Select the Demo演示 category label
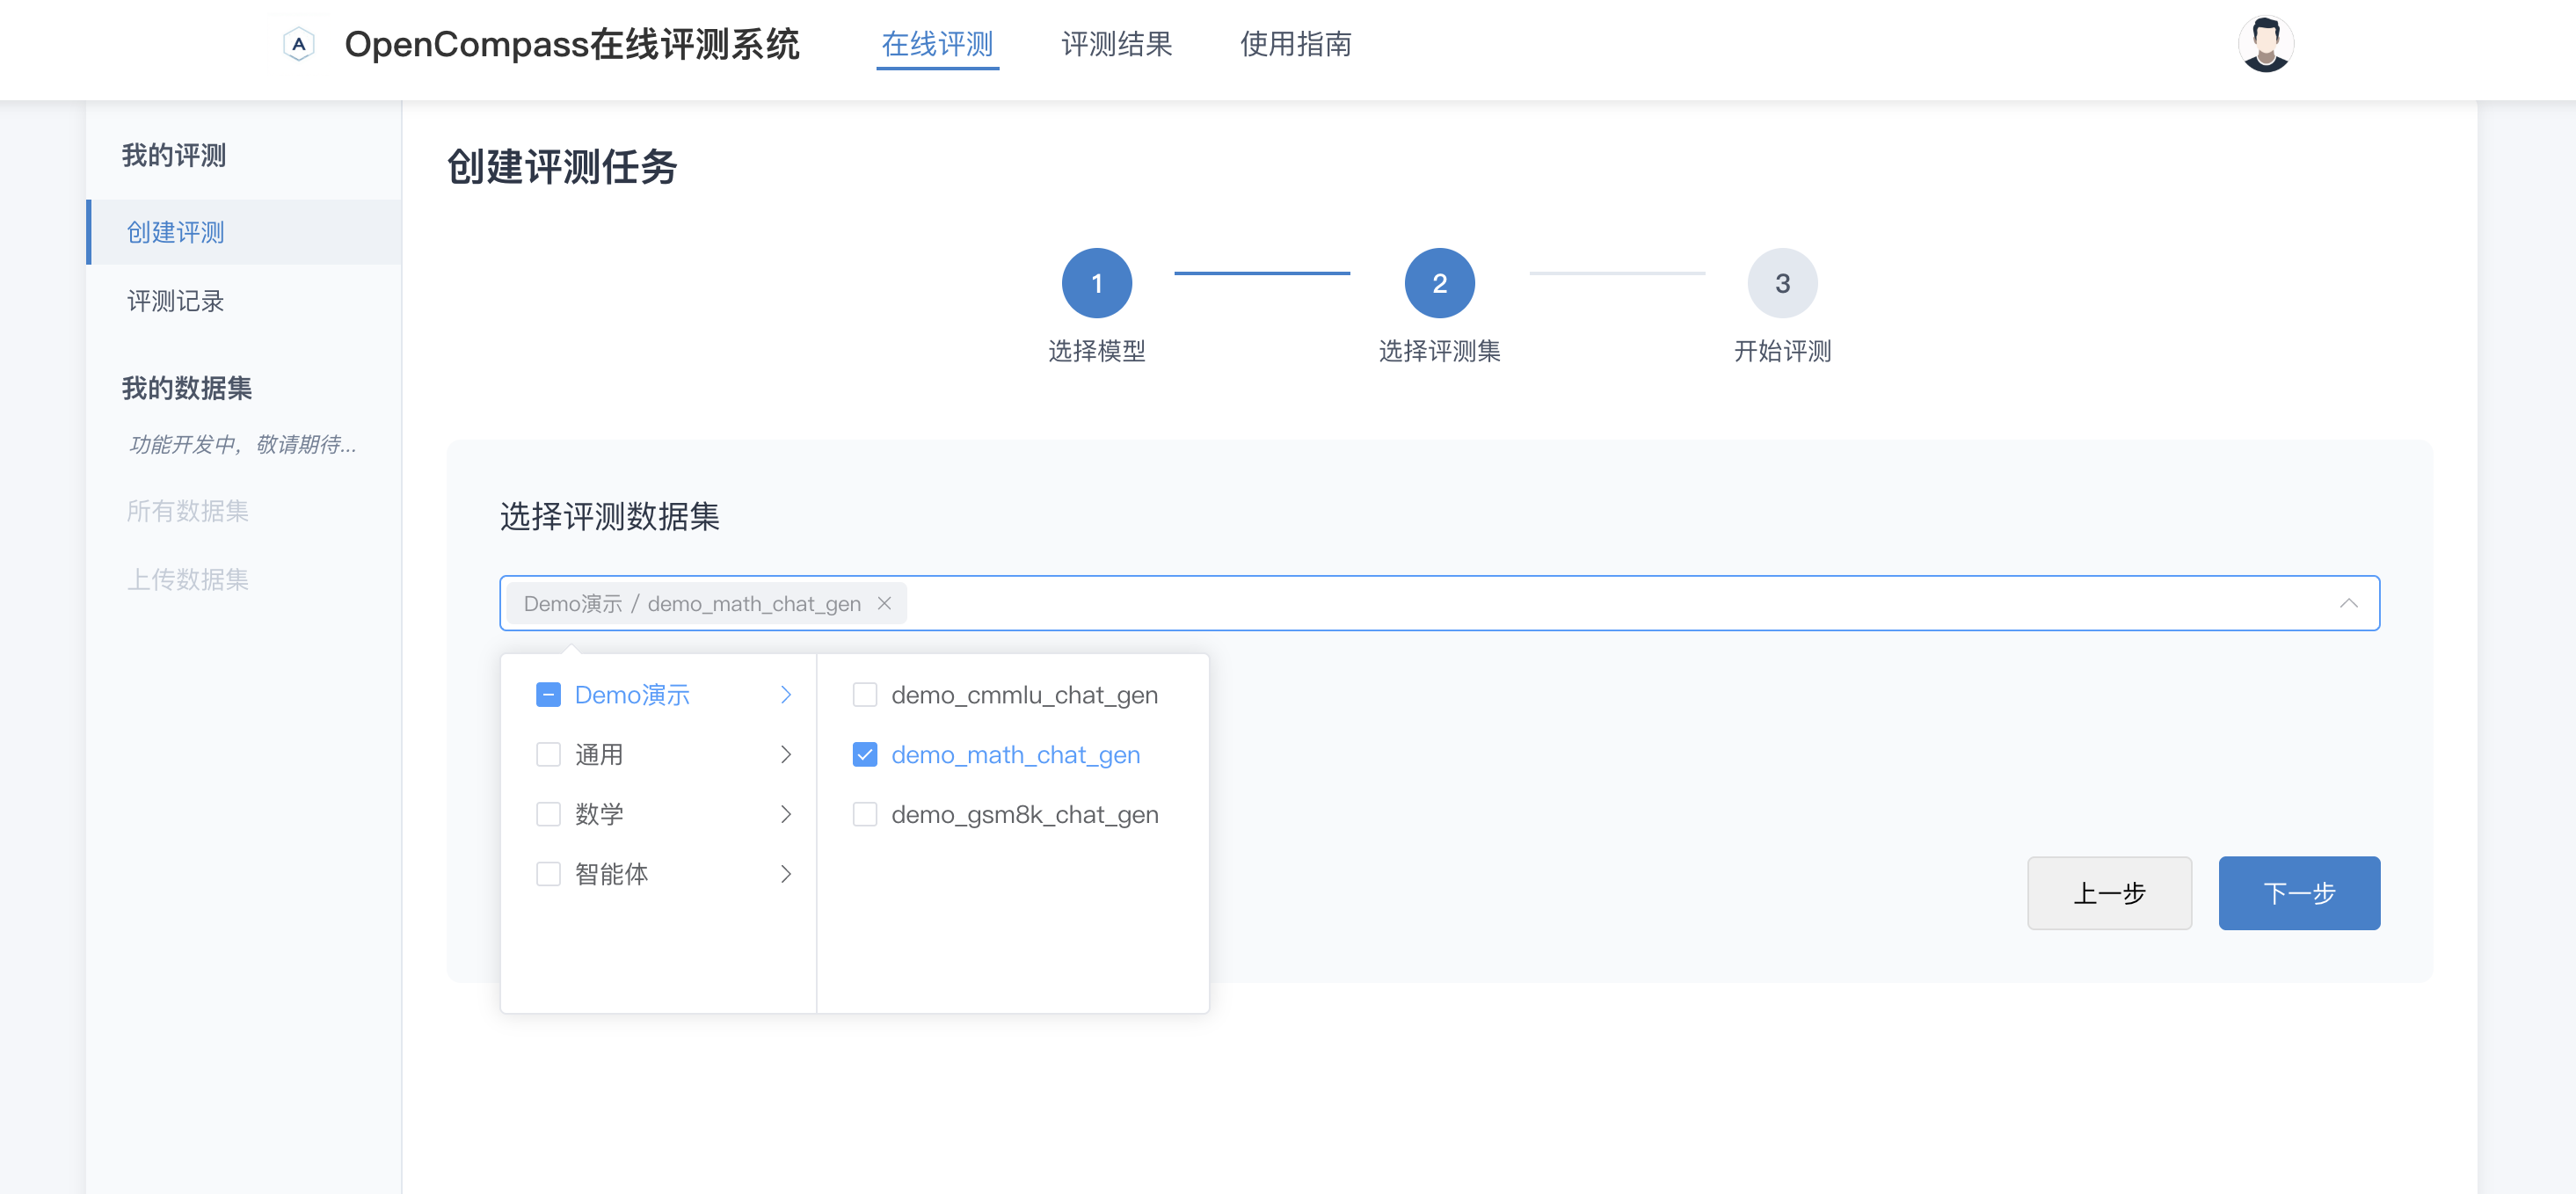Image resolution: width=2576 pixels, height=1194 pixels. click(x=632, y=694)
